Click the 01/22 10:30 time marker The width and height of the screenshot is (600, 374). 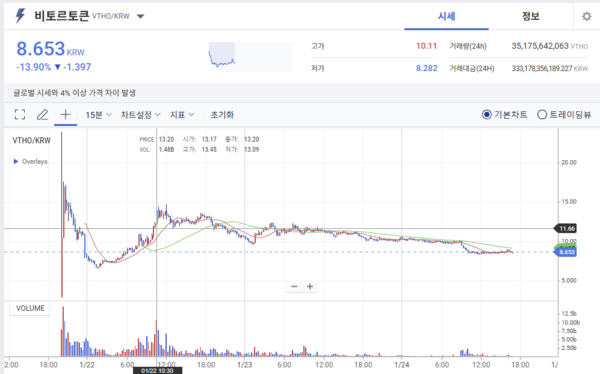[x=157, y=371]
